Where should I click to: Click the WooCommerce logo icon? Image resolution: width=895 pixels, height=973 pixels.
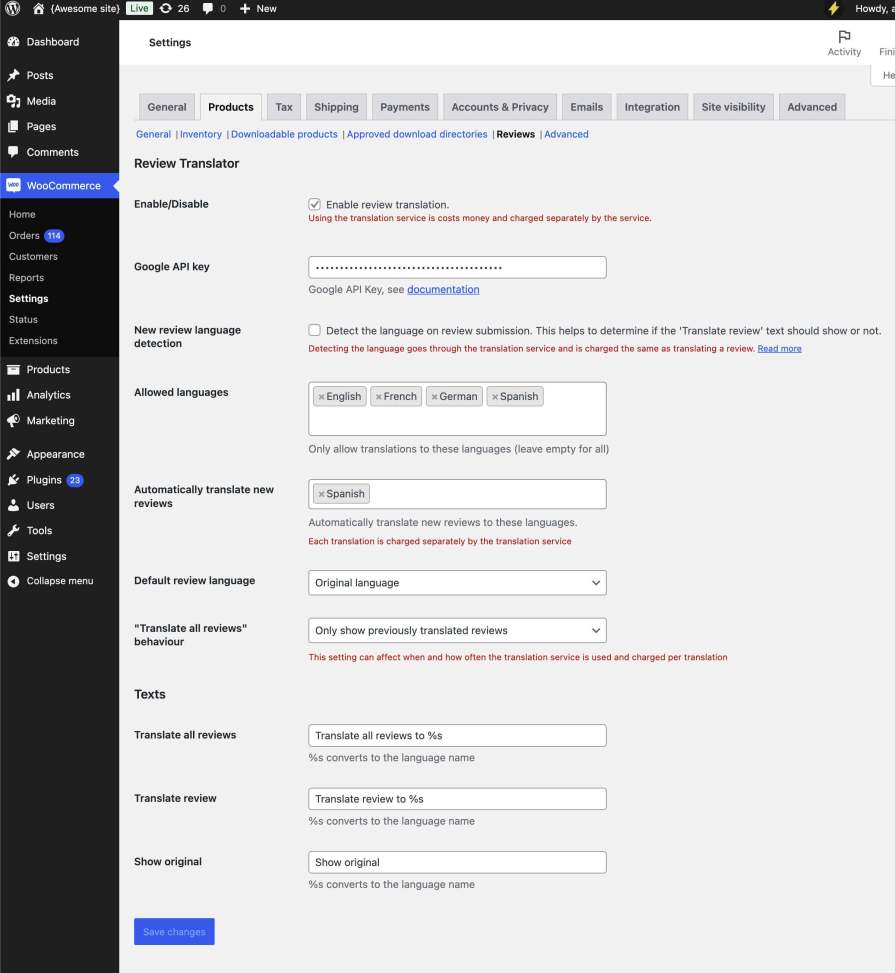(14, 186)
